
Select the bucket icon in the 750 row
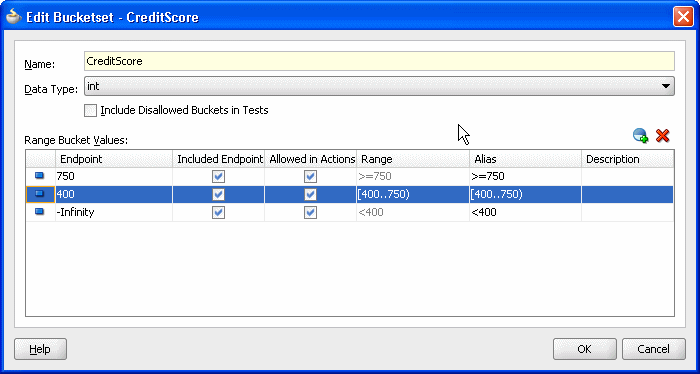click(x=40, y=176)
